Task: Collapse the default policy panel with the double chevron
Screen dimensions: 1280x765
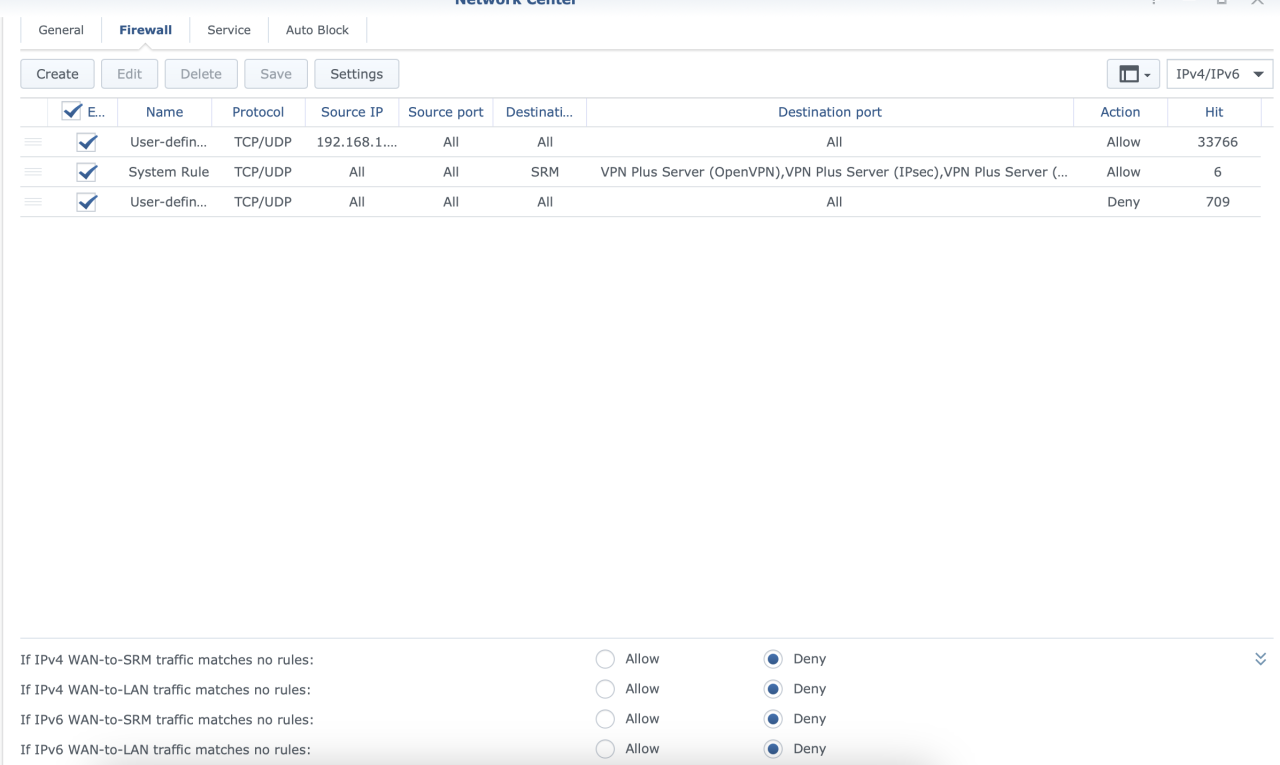Action: point(1261,659)
